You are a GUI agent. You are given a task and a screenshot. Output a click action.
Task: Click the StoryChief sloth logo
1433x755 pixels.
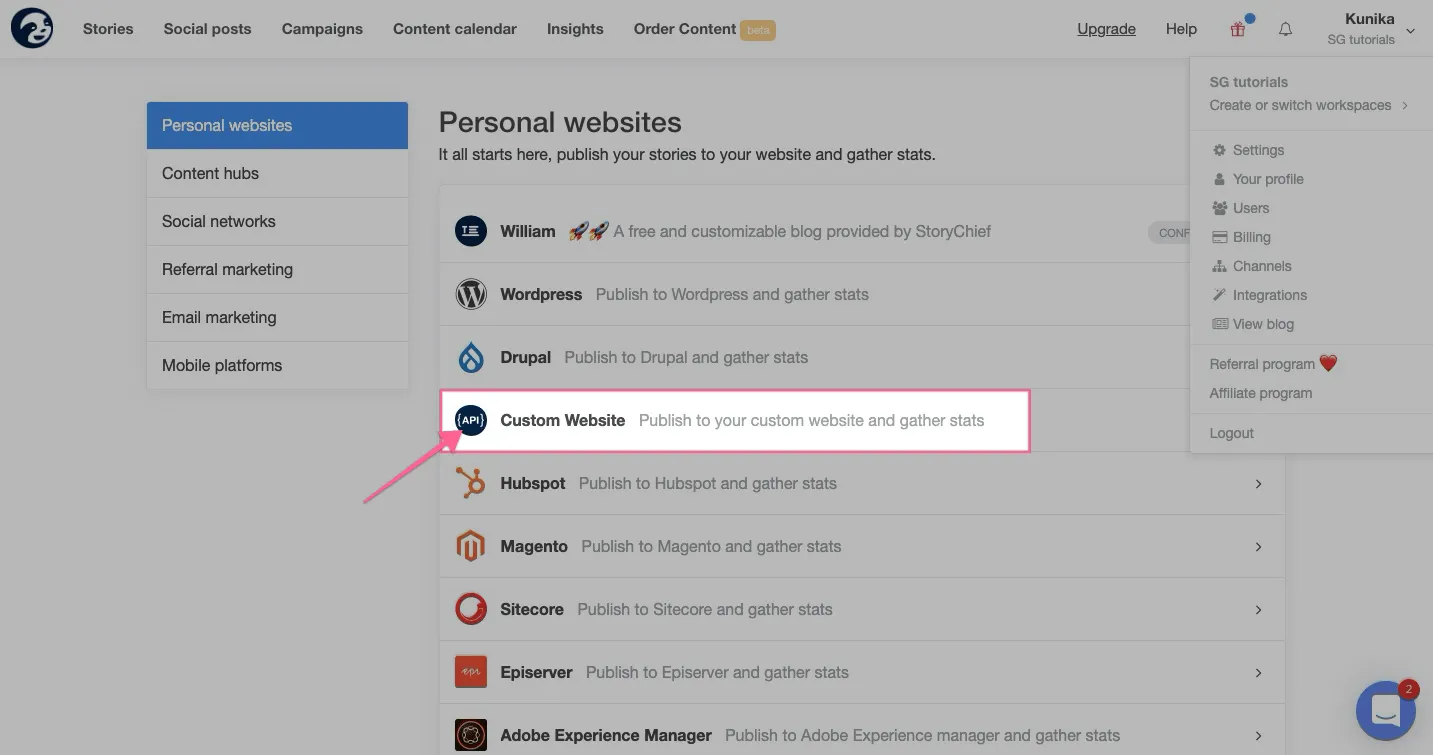click(x=32, y=28)
